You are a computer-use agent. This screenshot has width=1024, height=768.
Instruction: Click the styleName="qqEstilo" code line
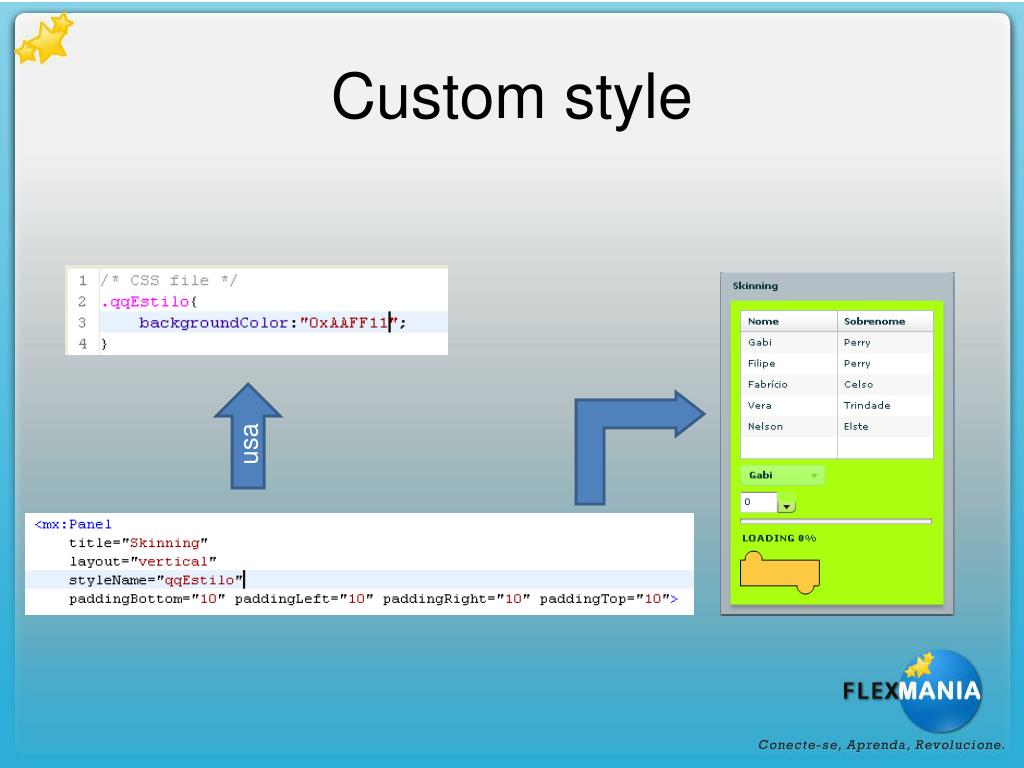[157, 580]
